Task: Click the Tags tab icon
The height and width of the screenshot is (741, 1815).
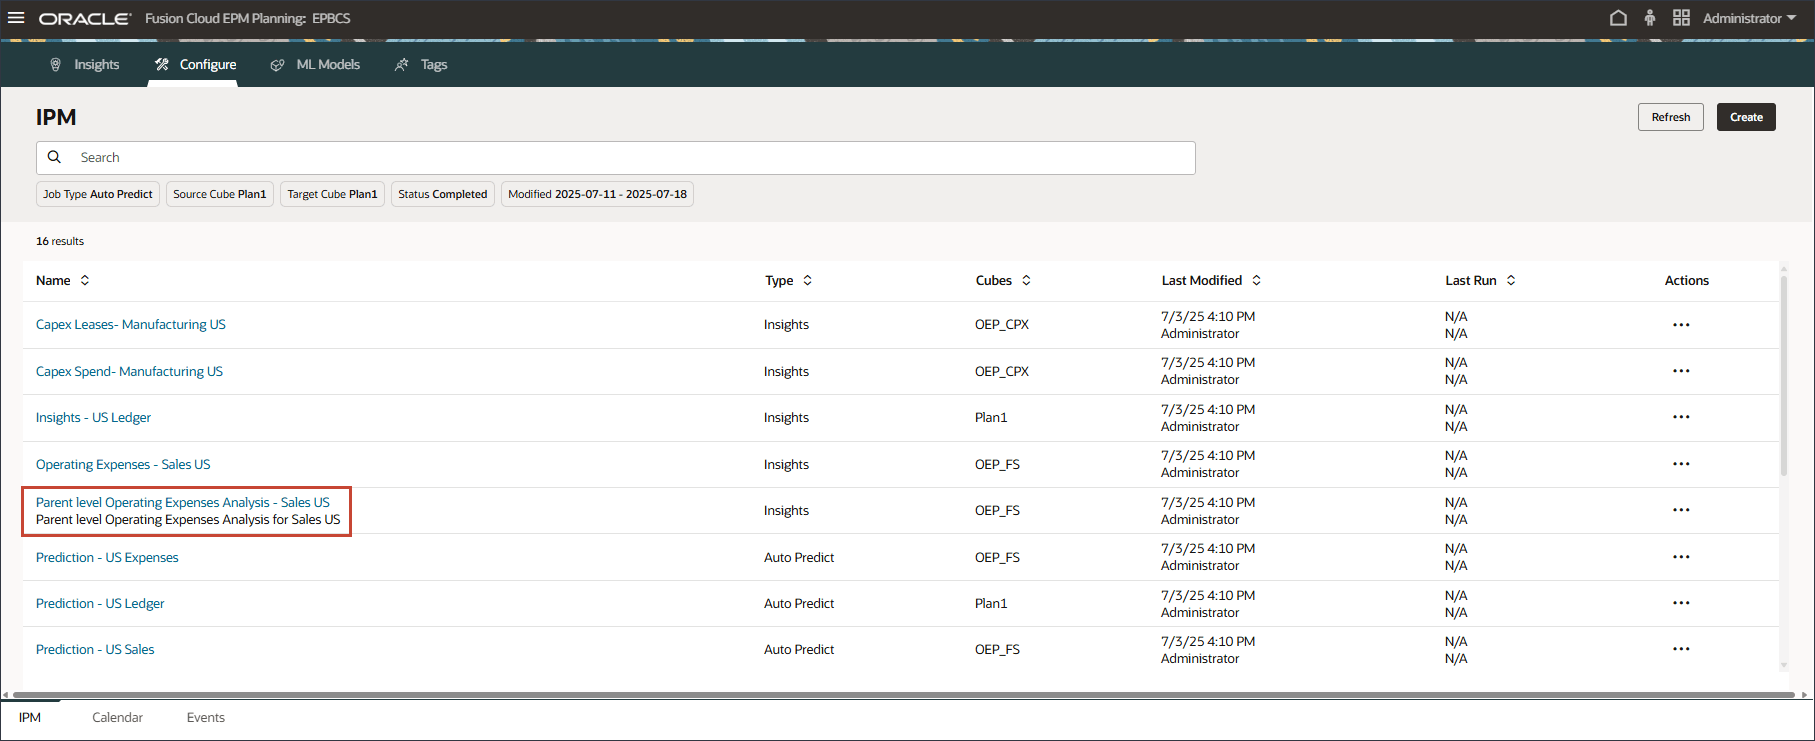Action: click(402, 65)
